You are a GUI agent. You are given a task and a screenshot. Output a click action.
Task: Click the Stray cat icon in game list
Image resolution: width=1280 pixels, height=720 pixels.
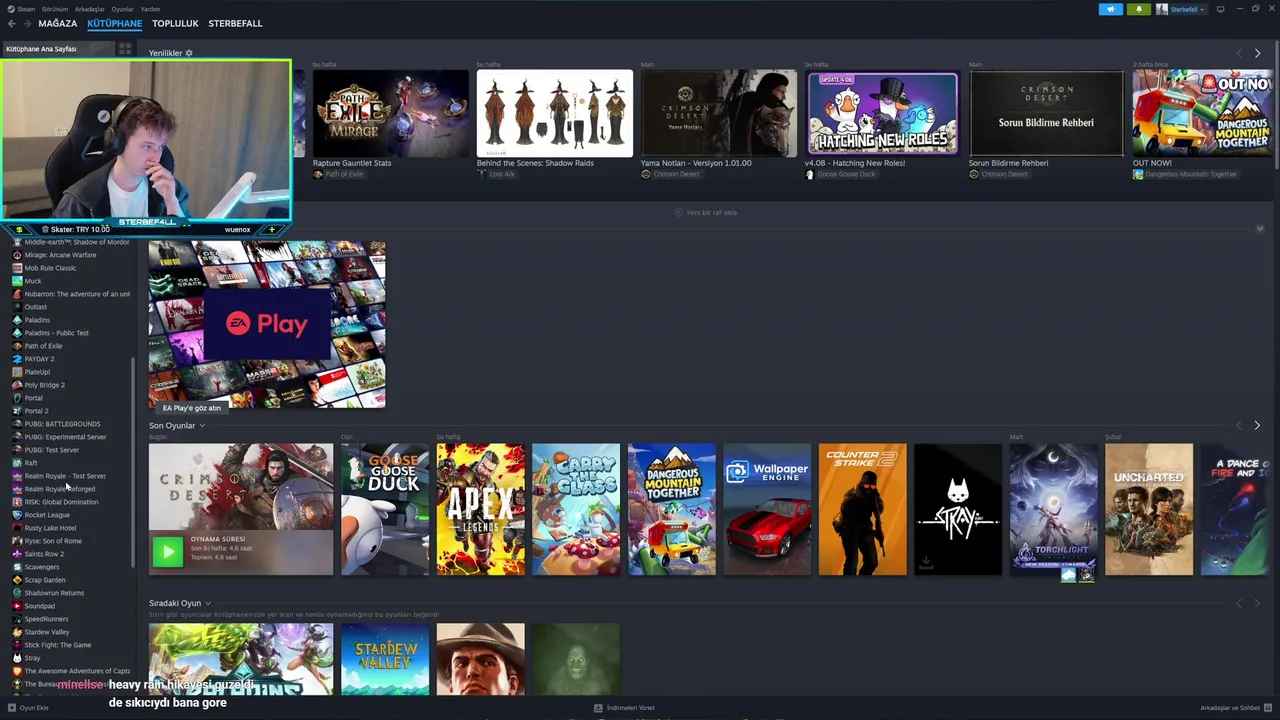[17, 658]
